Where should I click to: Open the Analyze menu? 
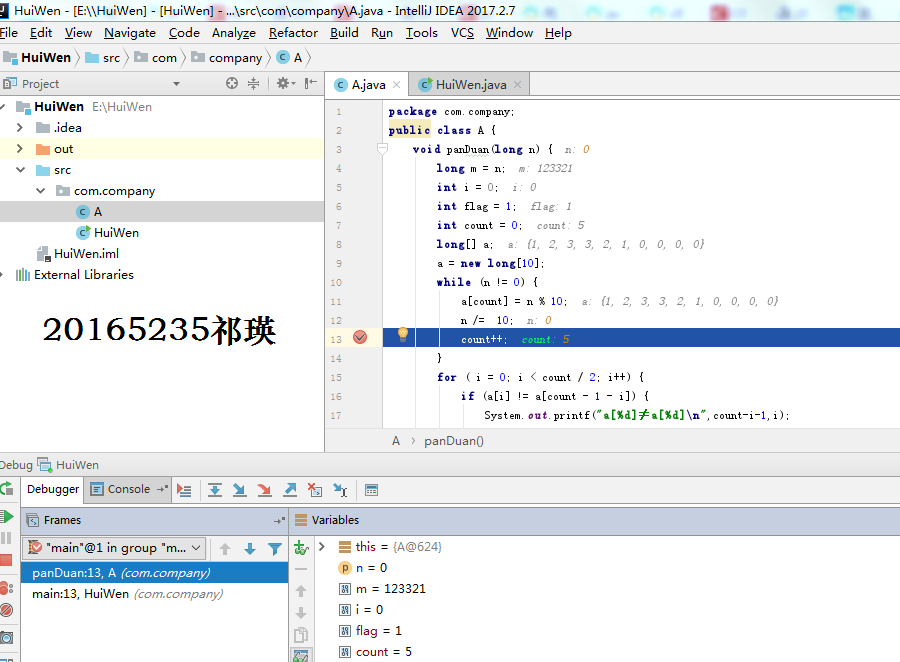pos(234,33)
